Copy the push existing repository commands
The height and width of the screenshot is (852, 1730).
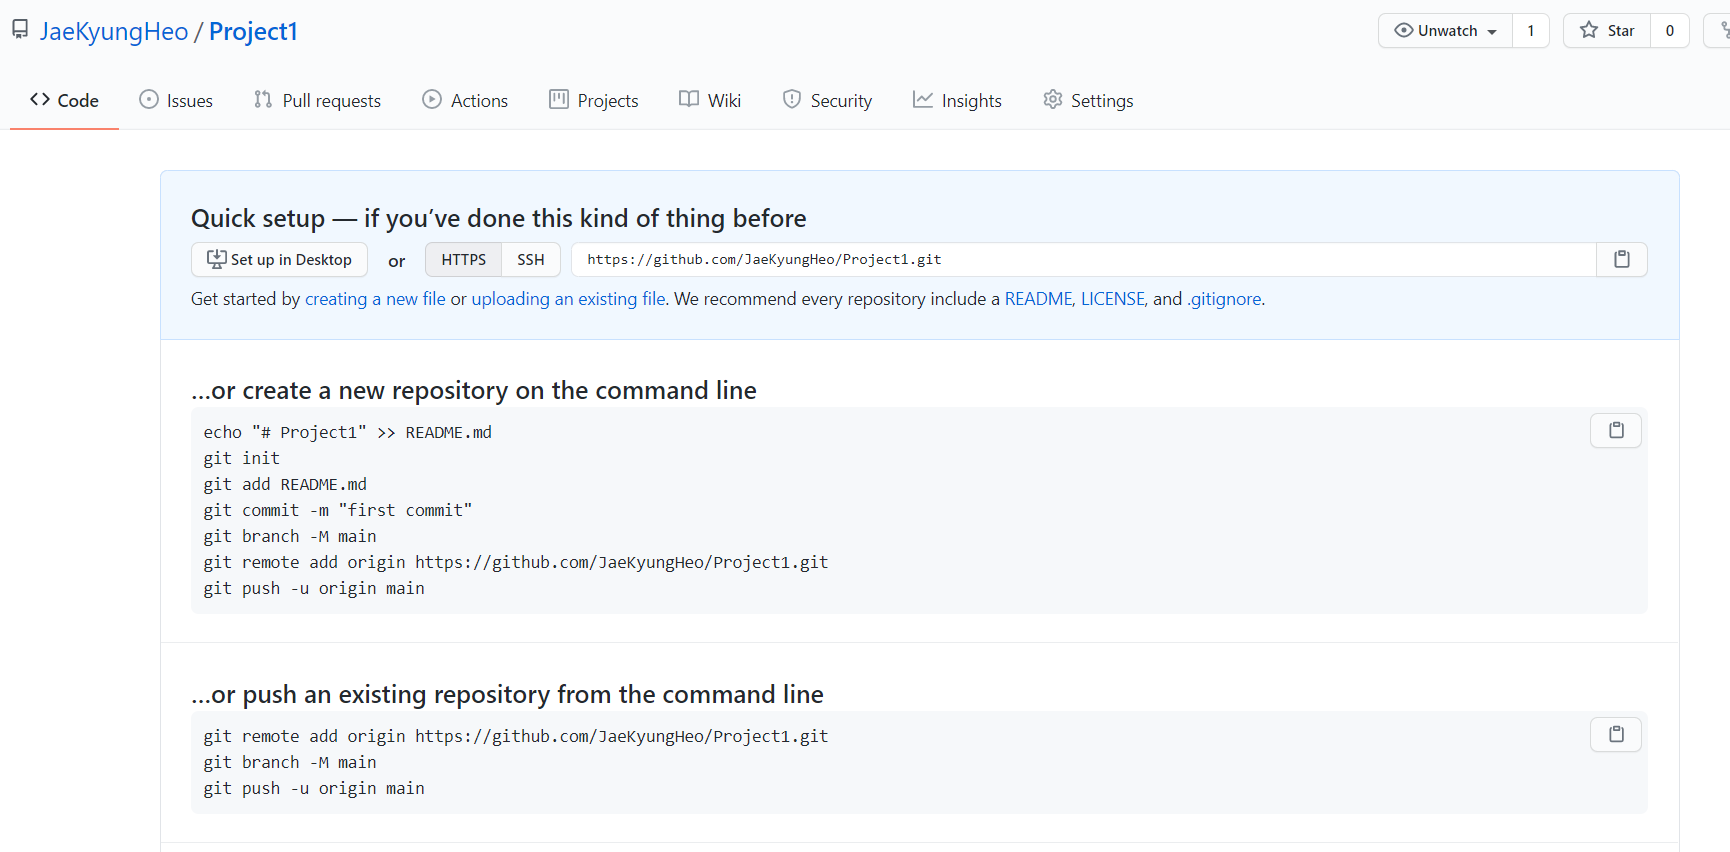pos(1616,734)
